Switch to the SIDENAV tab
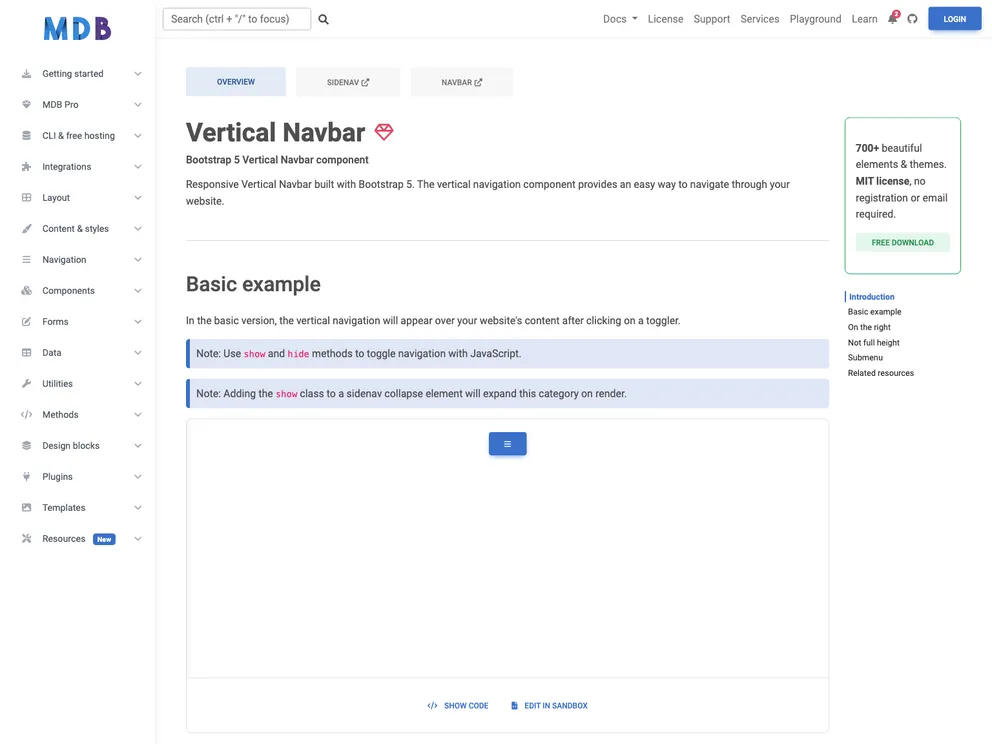This screenshot has height=744, width=992. click(x=347, y=81)
